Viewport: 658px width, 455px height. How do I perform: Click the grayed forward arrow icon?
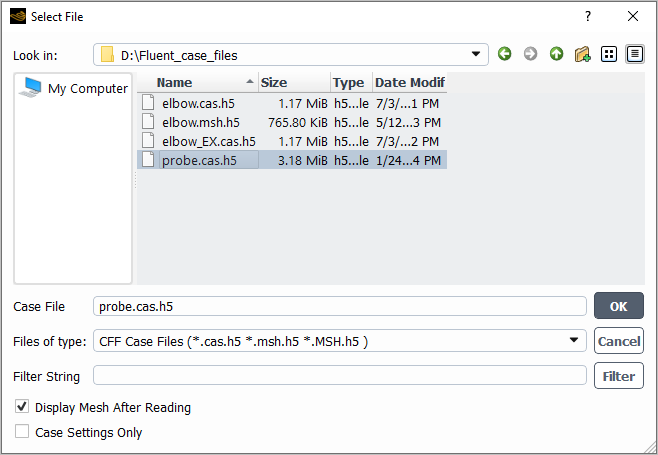pos(530,54)
